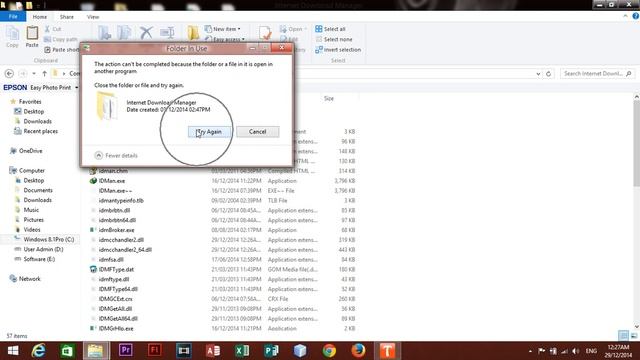The image size is (640, 360).
Task: Select the IDMFType.dat file
Action: [x=116, y=269]
